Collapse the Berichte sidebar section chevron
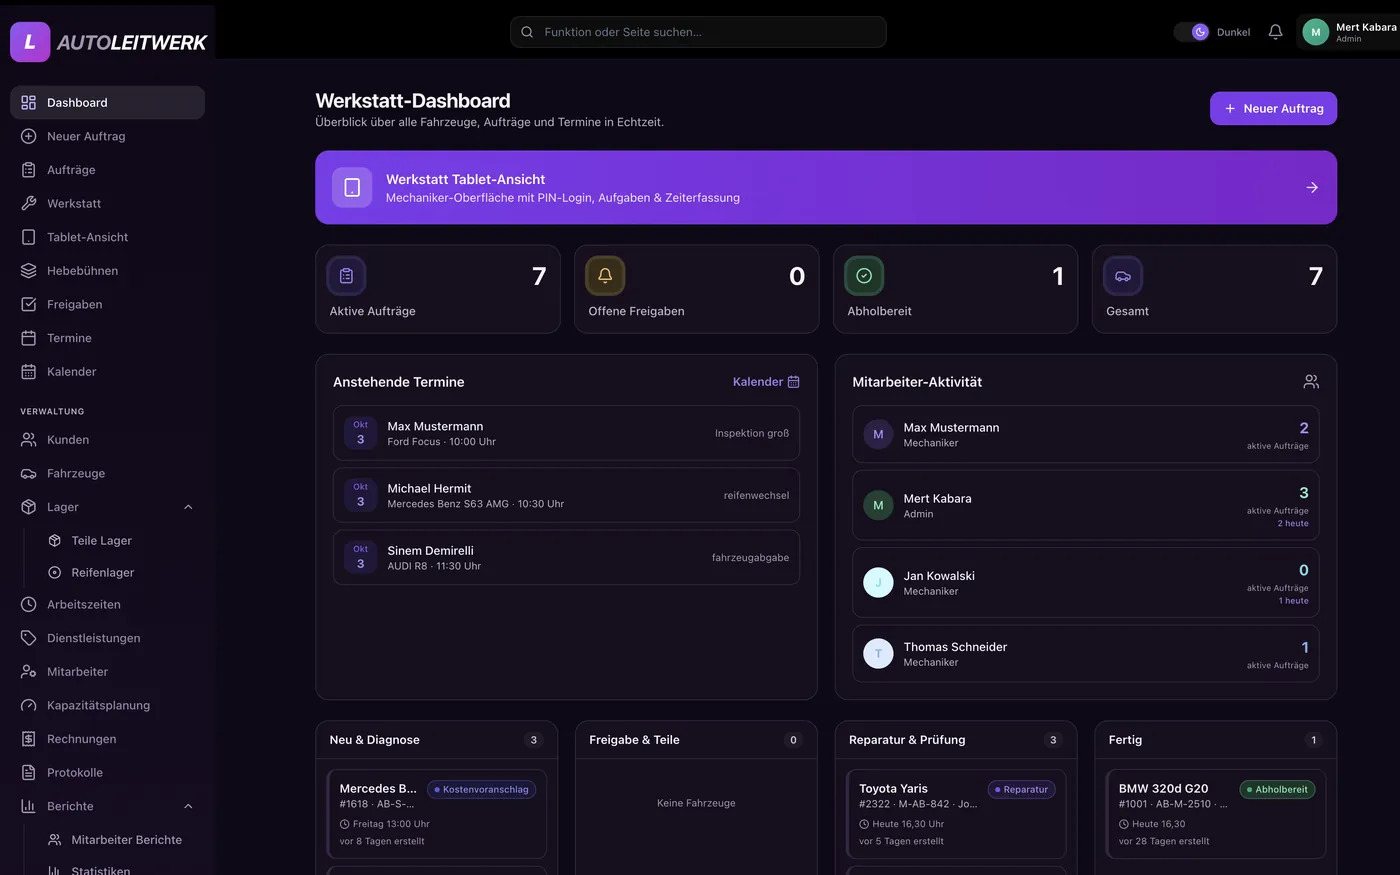The width and height of the screenshot is (1400, 875). pos(188,806)
